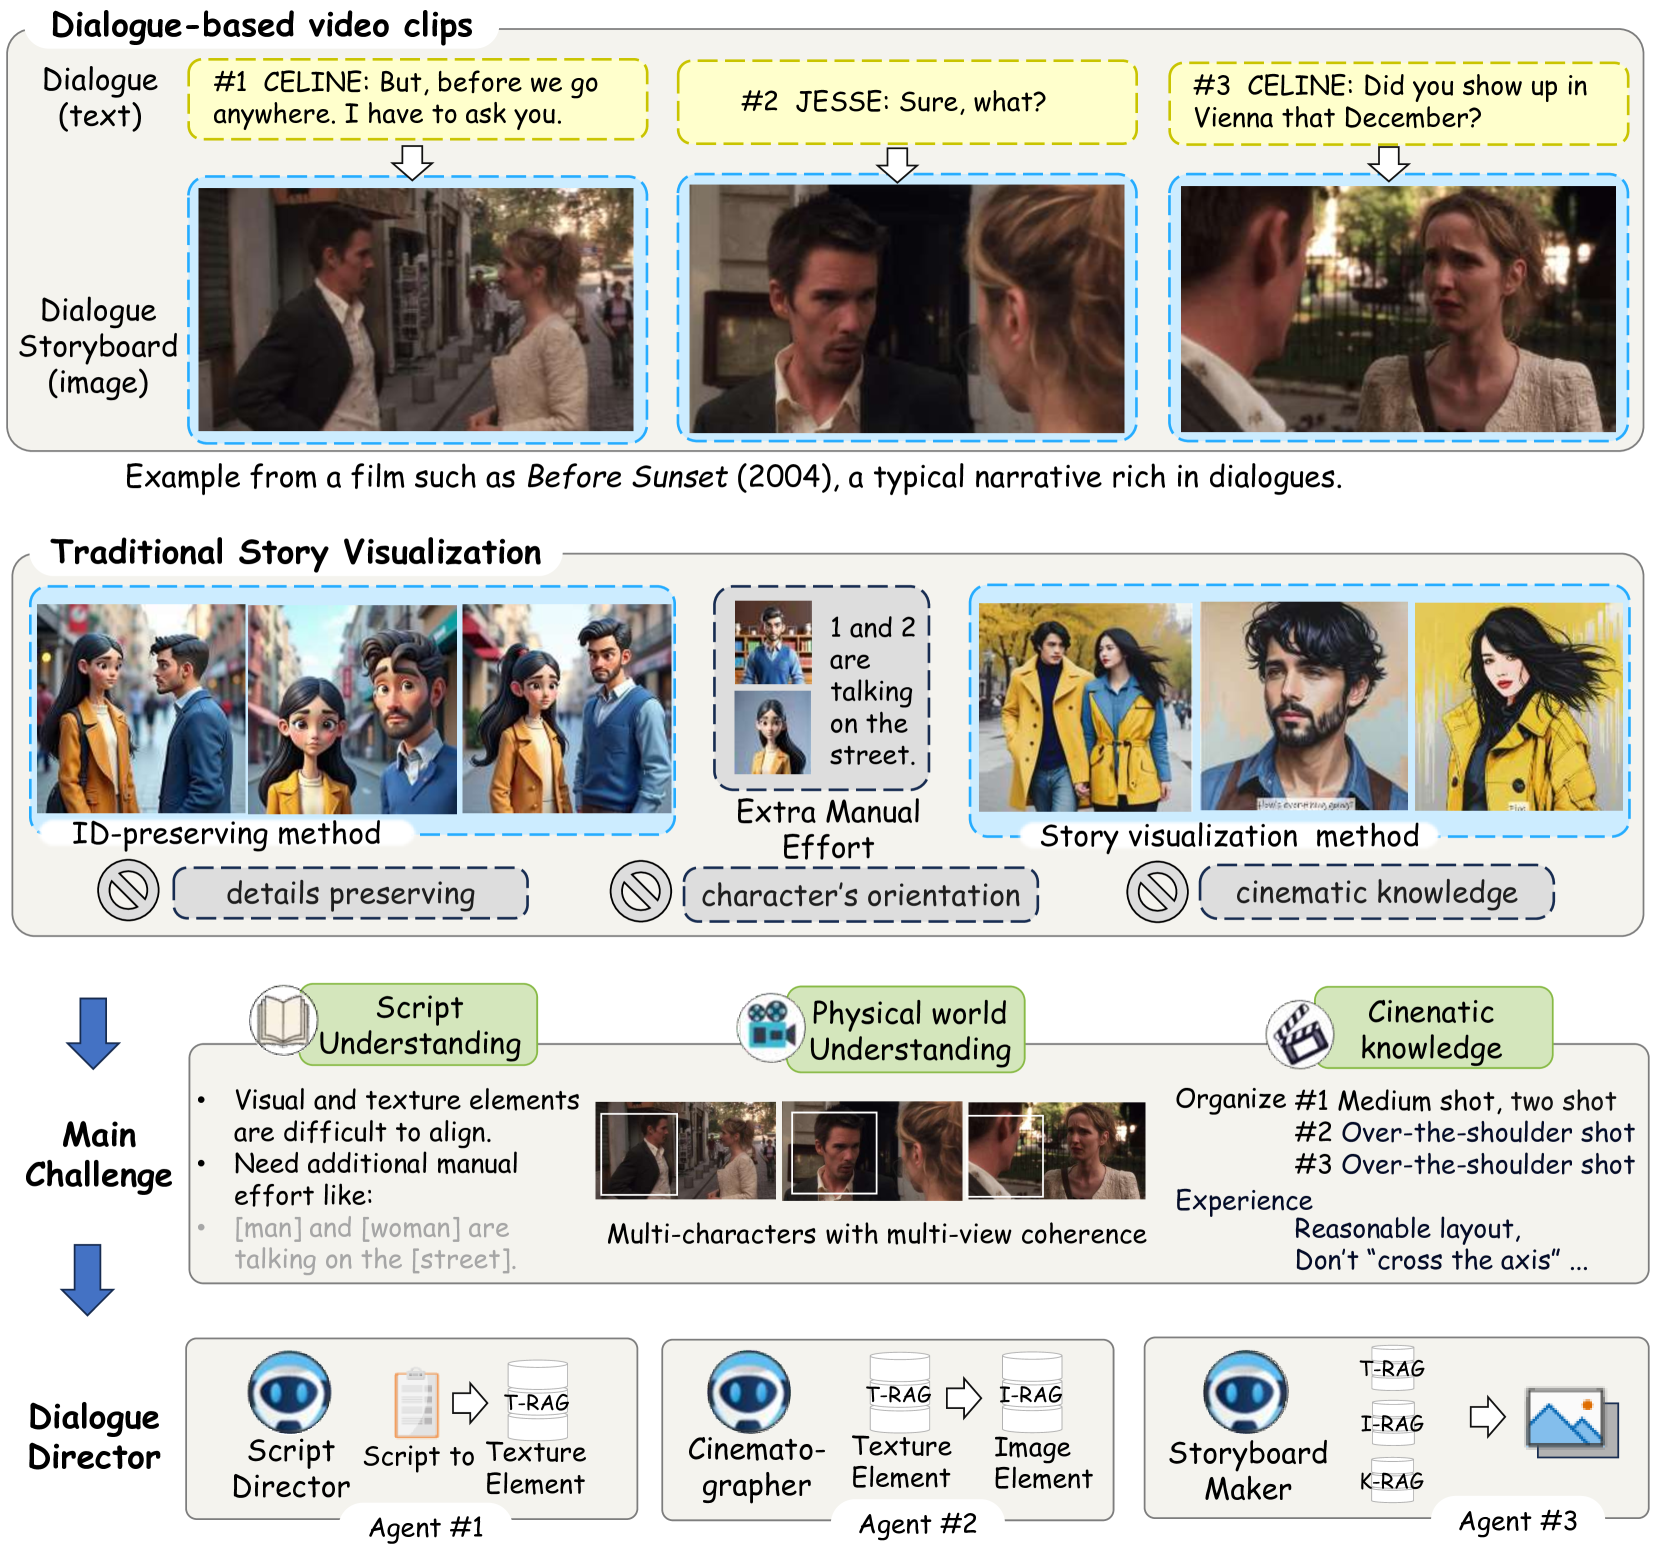Click the 'details preserving' label

click(351, 893)
